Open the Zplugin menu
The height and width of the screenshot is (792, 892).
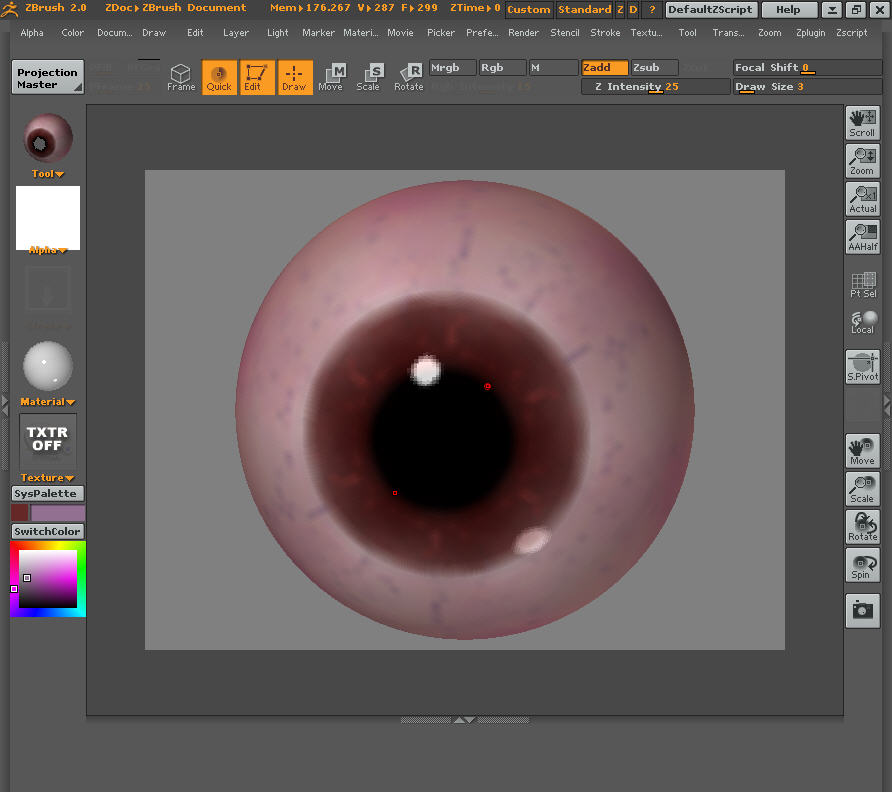(x=811, y=33)
